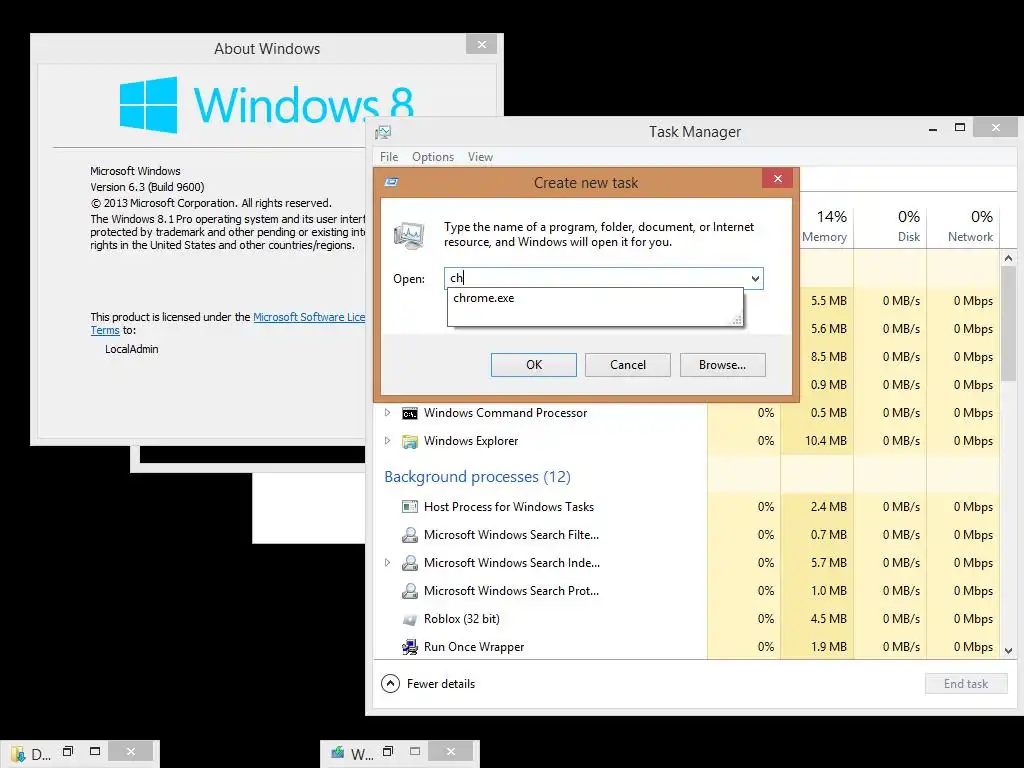Image resolution: width=1024 pixels, height=768 pixels.
Task: Confirm with OK in Create new task
Action: pyautogui.click(x=534, y=365)
